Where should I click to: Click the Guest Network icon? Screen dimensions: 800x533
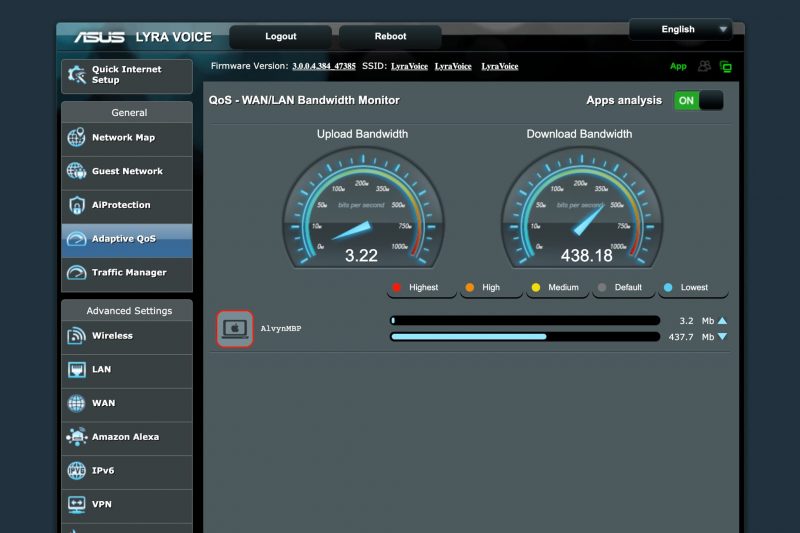[x=77, y=171]
